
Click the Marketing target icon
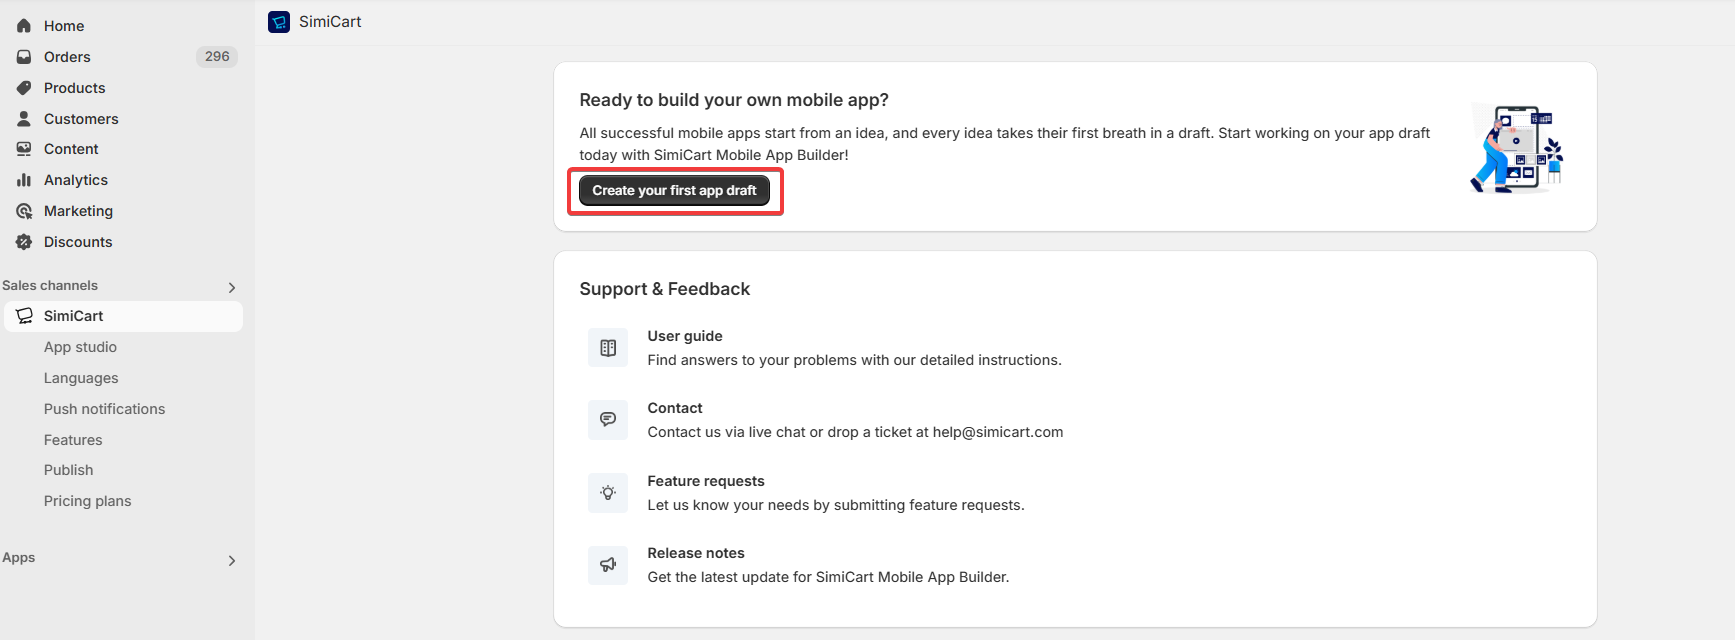pyautogui.click(x=24, y=211)
